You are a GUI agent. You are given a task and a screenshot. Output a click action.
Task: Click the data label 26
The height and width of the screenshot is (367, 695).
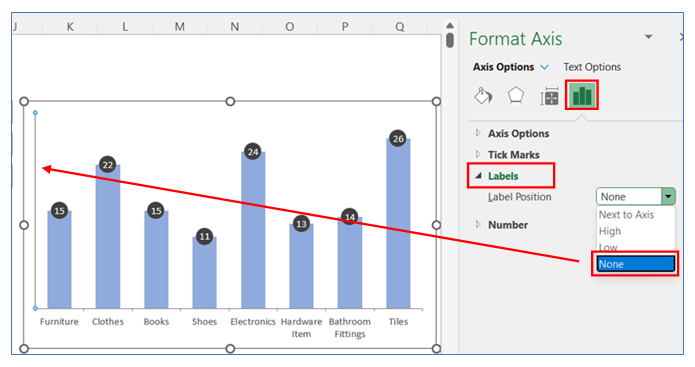point(398,139)
